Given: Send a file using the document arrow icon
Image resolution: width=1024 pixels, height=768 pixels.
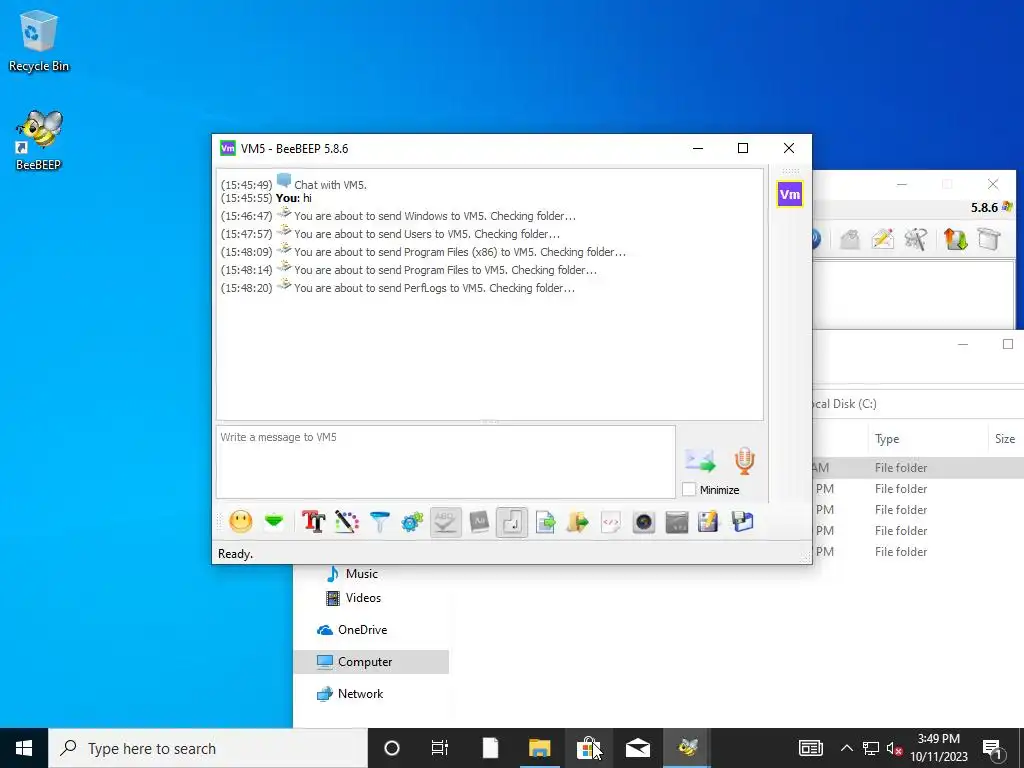Looking at the screenshot, I should (x=545, y=522).
